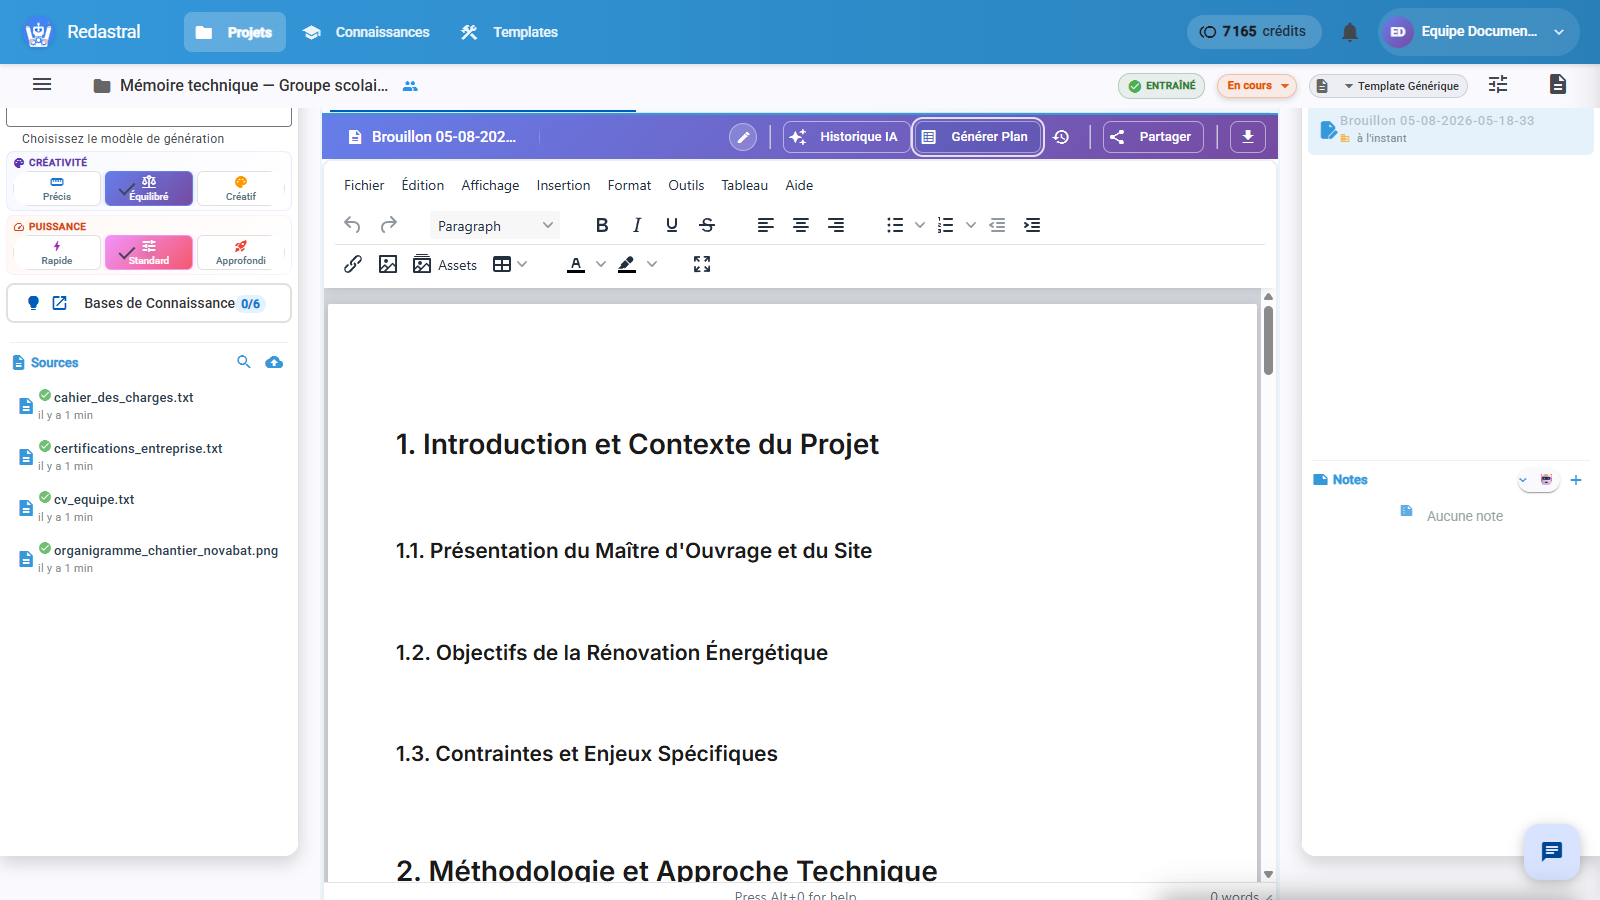Select Équilibré creativity mode
The height and width of the screenshot is (900, 1600).
(149, 188)
